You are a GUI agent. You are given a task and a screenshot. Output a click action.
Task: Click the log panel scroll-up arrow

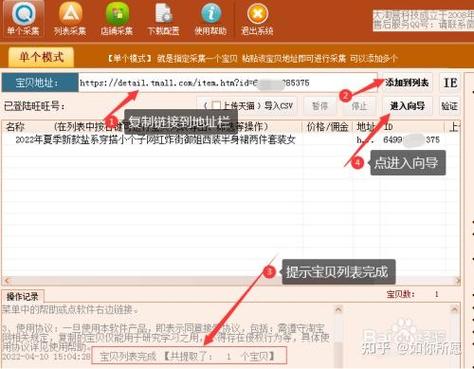click(x=338, y=309)
